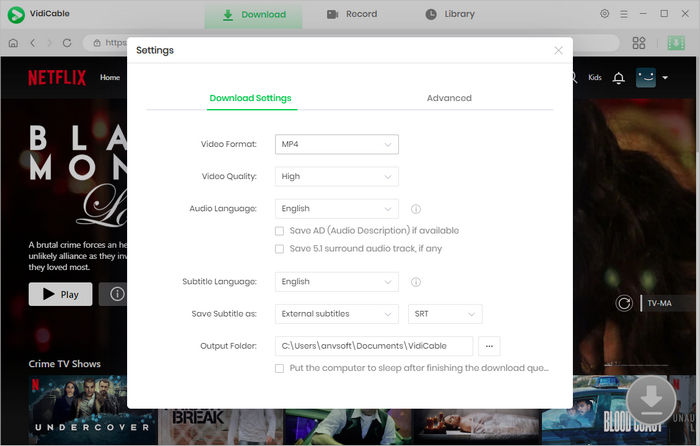The image size is (700, 446).
Task: Click the More Info button icon on Netflix
Action: click(117, 294)
